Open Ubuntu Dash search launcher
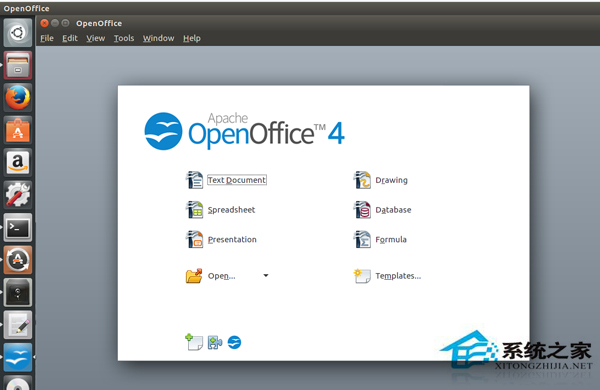 (18, 33)
